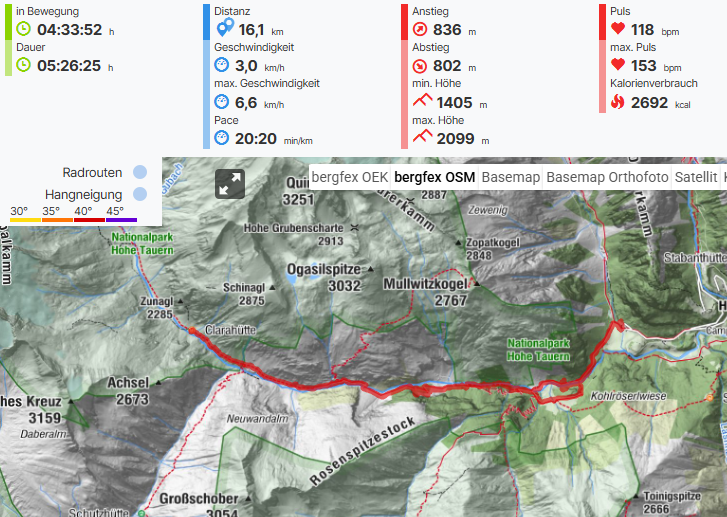The width and height of the screenshot is (727, 517).
Task: Click the max elevation mountain icon
Action: point(422,136)
